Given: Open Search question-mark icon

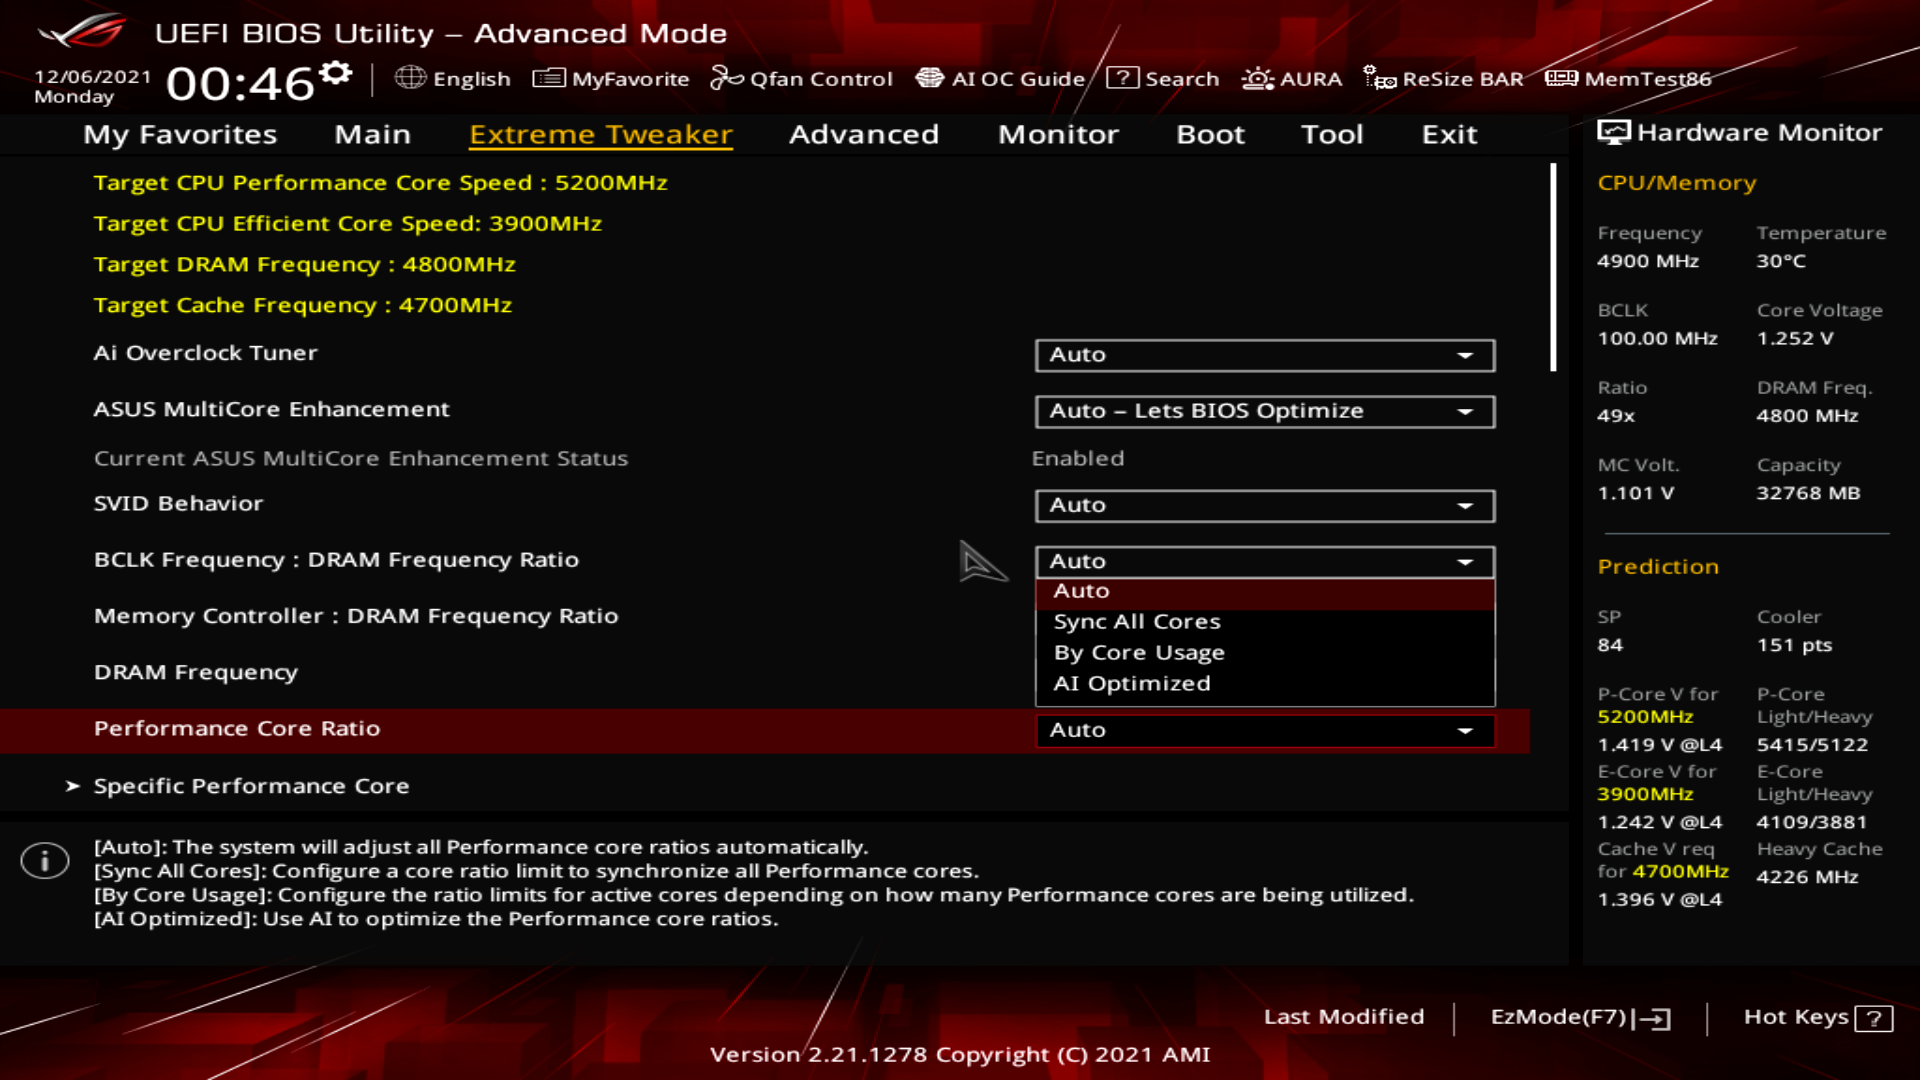Looking at the screenshot, I should pyautogui.click(x=1122, y=78).
